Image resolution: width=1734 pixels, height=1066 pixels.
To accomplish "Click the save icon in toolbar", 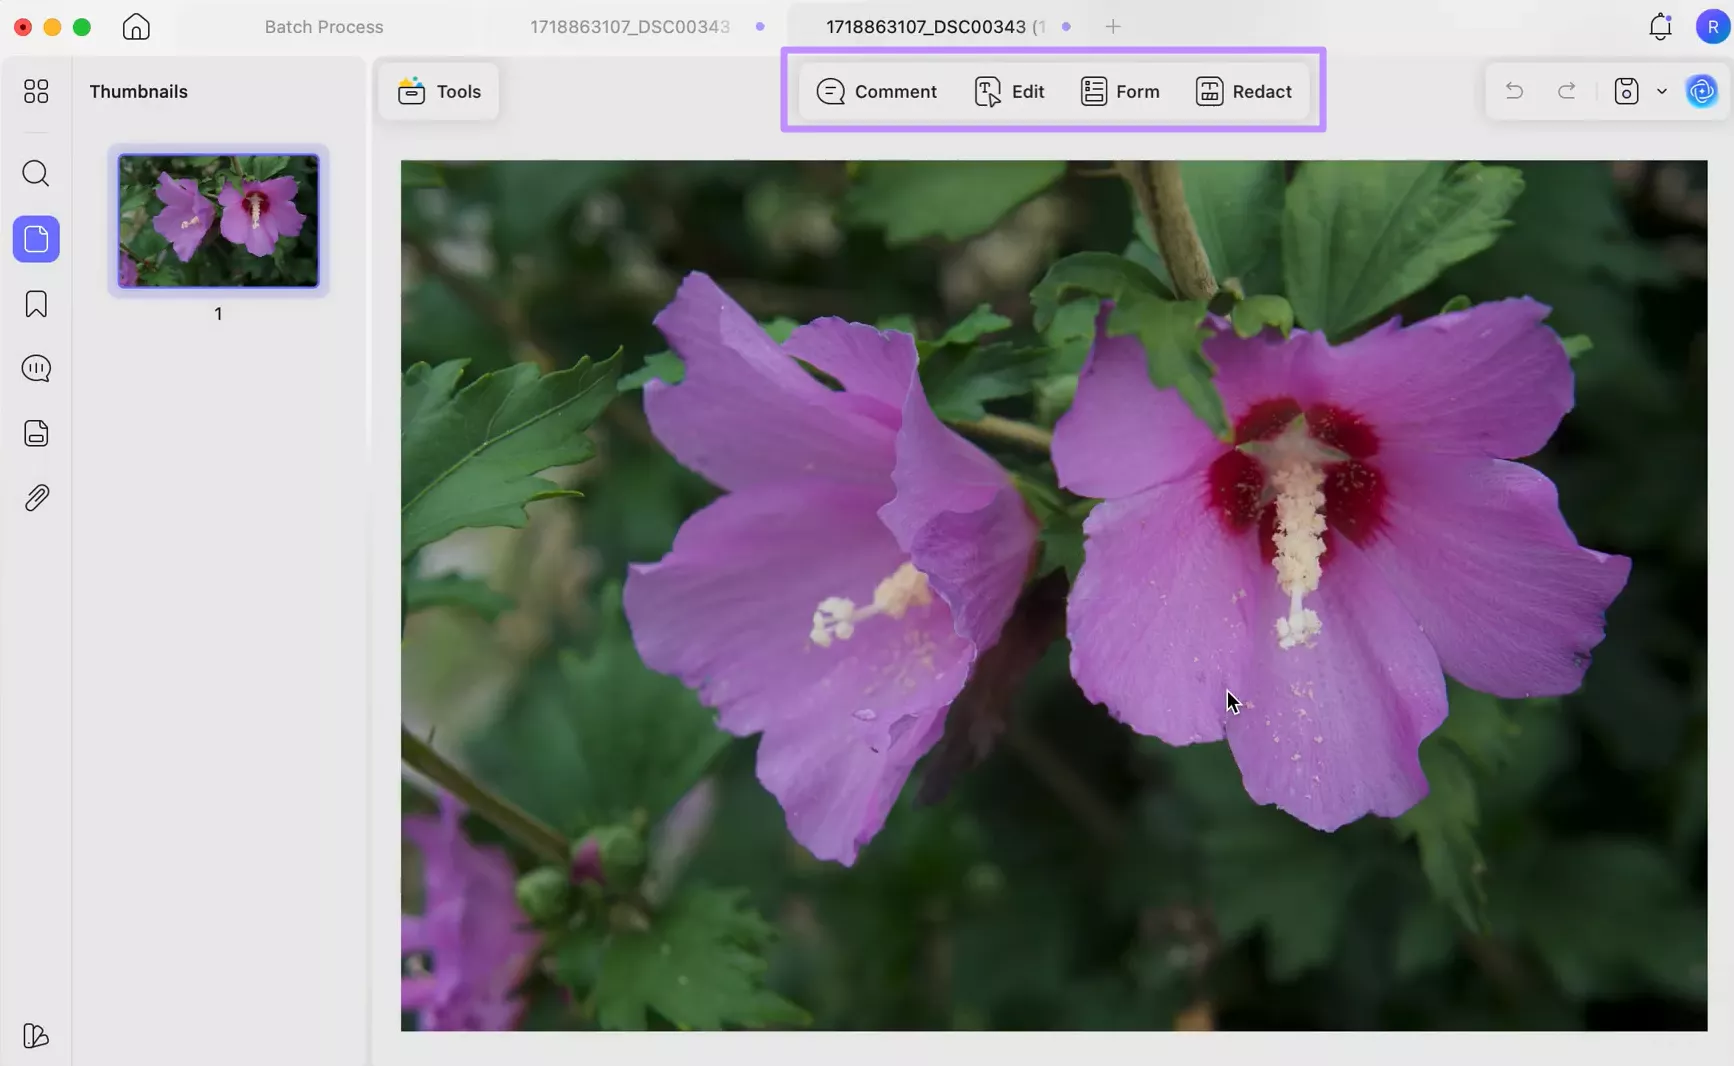I will [x=1626, y=92].
